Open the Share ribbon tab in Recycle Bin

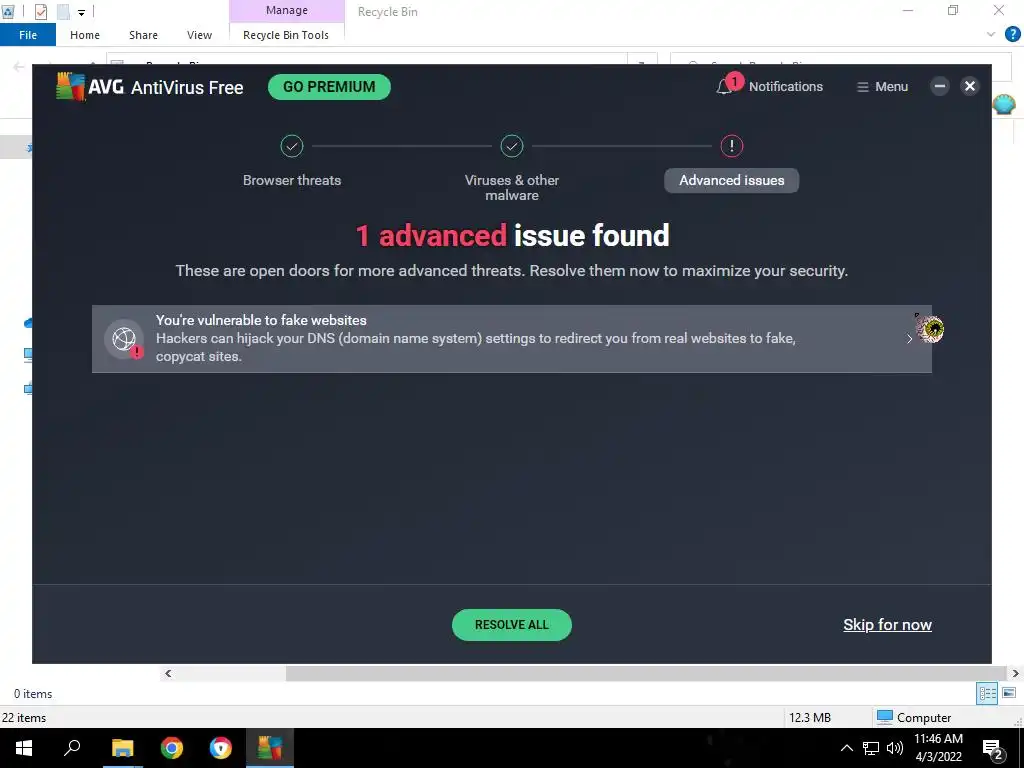click(143, 35)
